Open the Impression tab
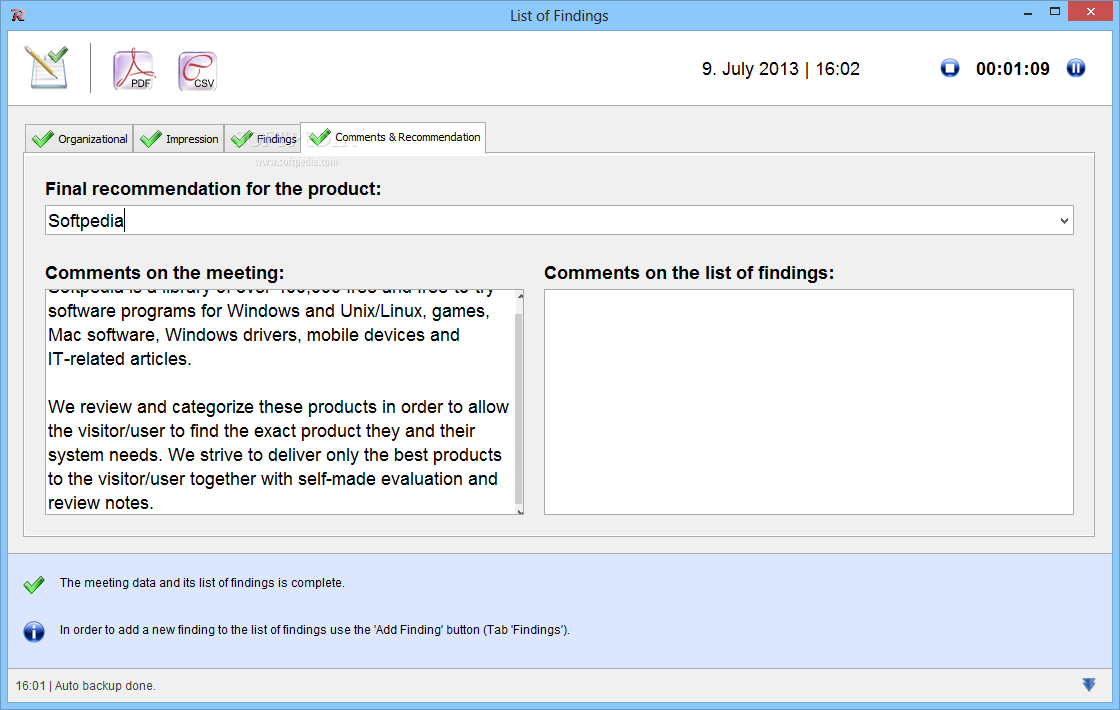 (x=179, y=139)
